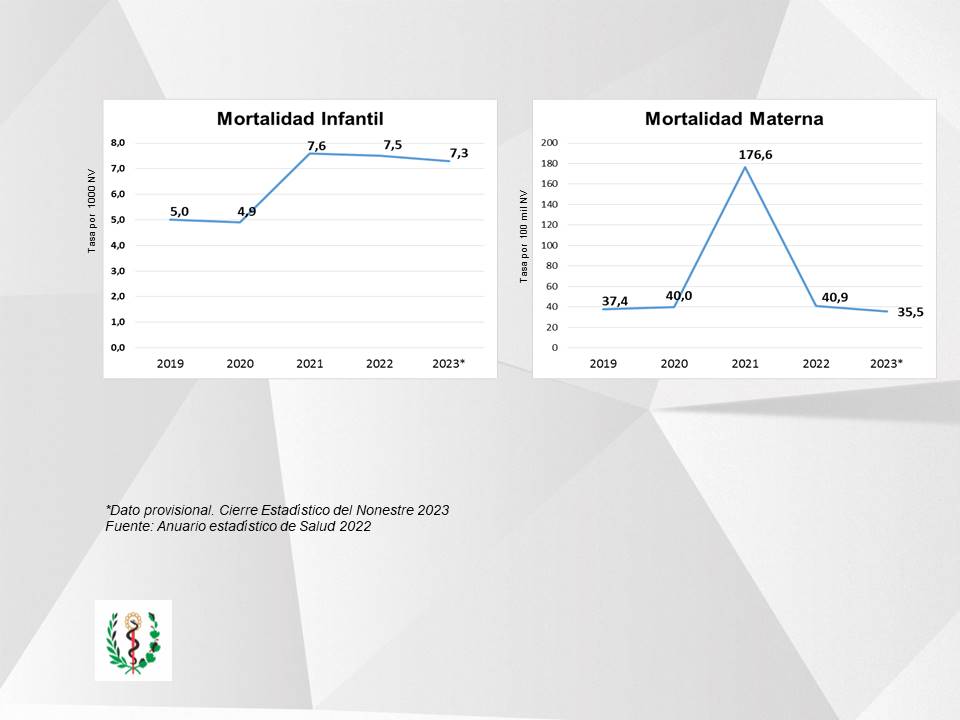This screenshot has width=960, height=720.
Task: Select the Mortalidad Infantil chart title
Action: pyautogui.click(x=300, y=119)
